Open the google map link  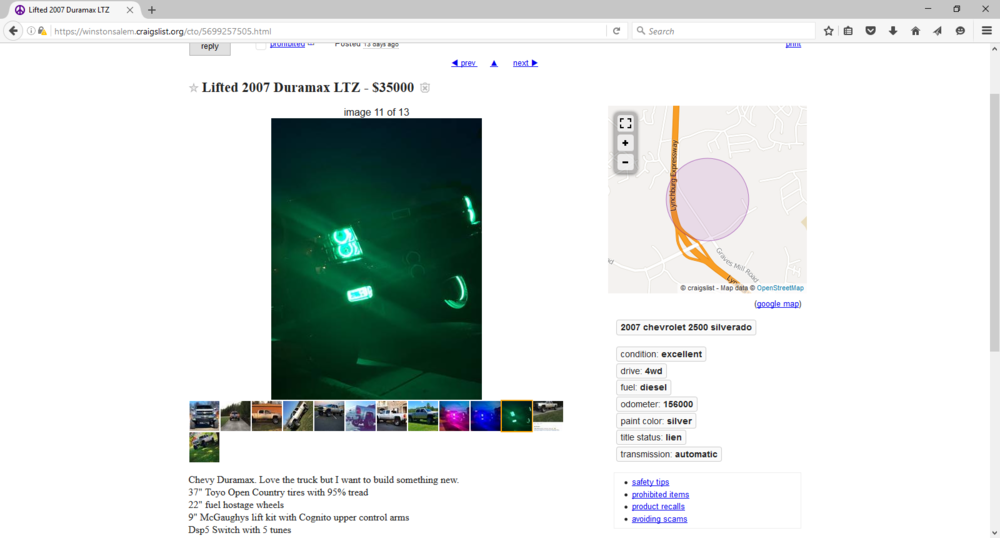coord(777,304)
